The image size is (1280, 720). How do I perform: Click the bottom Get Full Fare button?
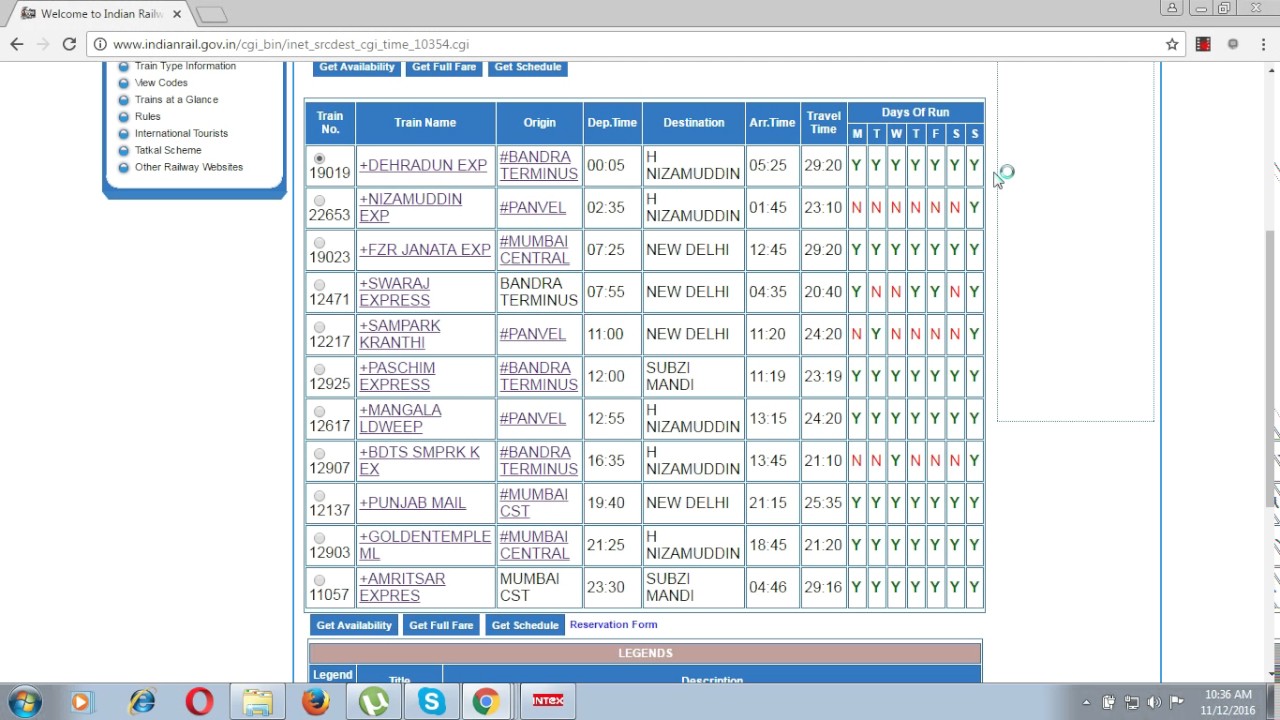click(441, 625)
